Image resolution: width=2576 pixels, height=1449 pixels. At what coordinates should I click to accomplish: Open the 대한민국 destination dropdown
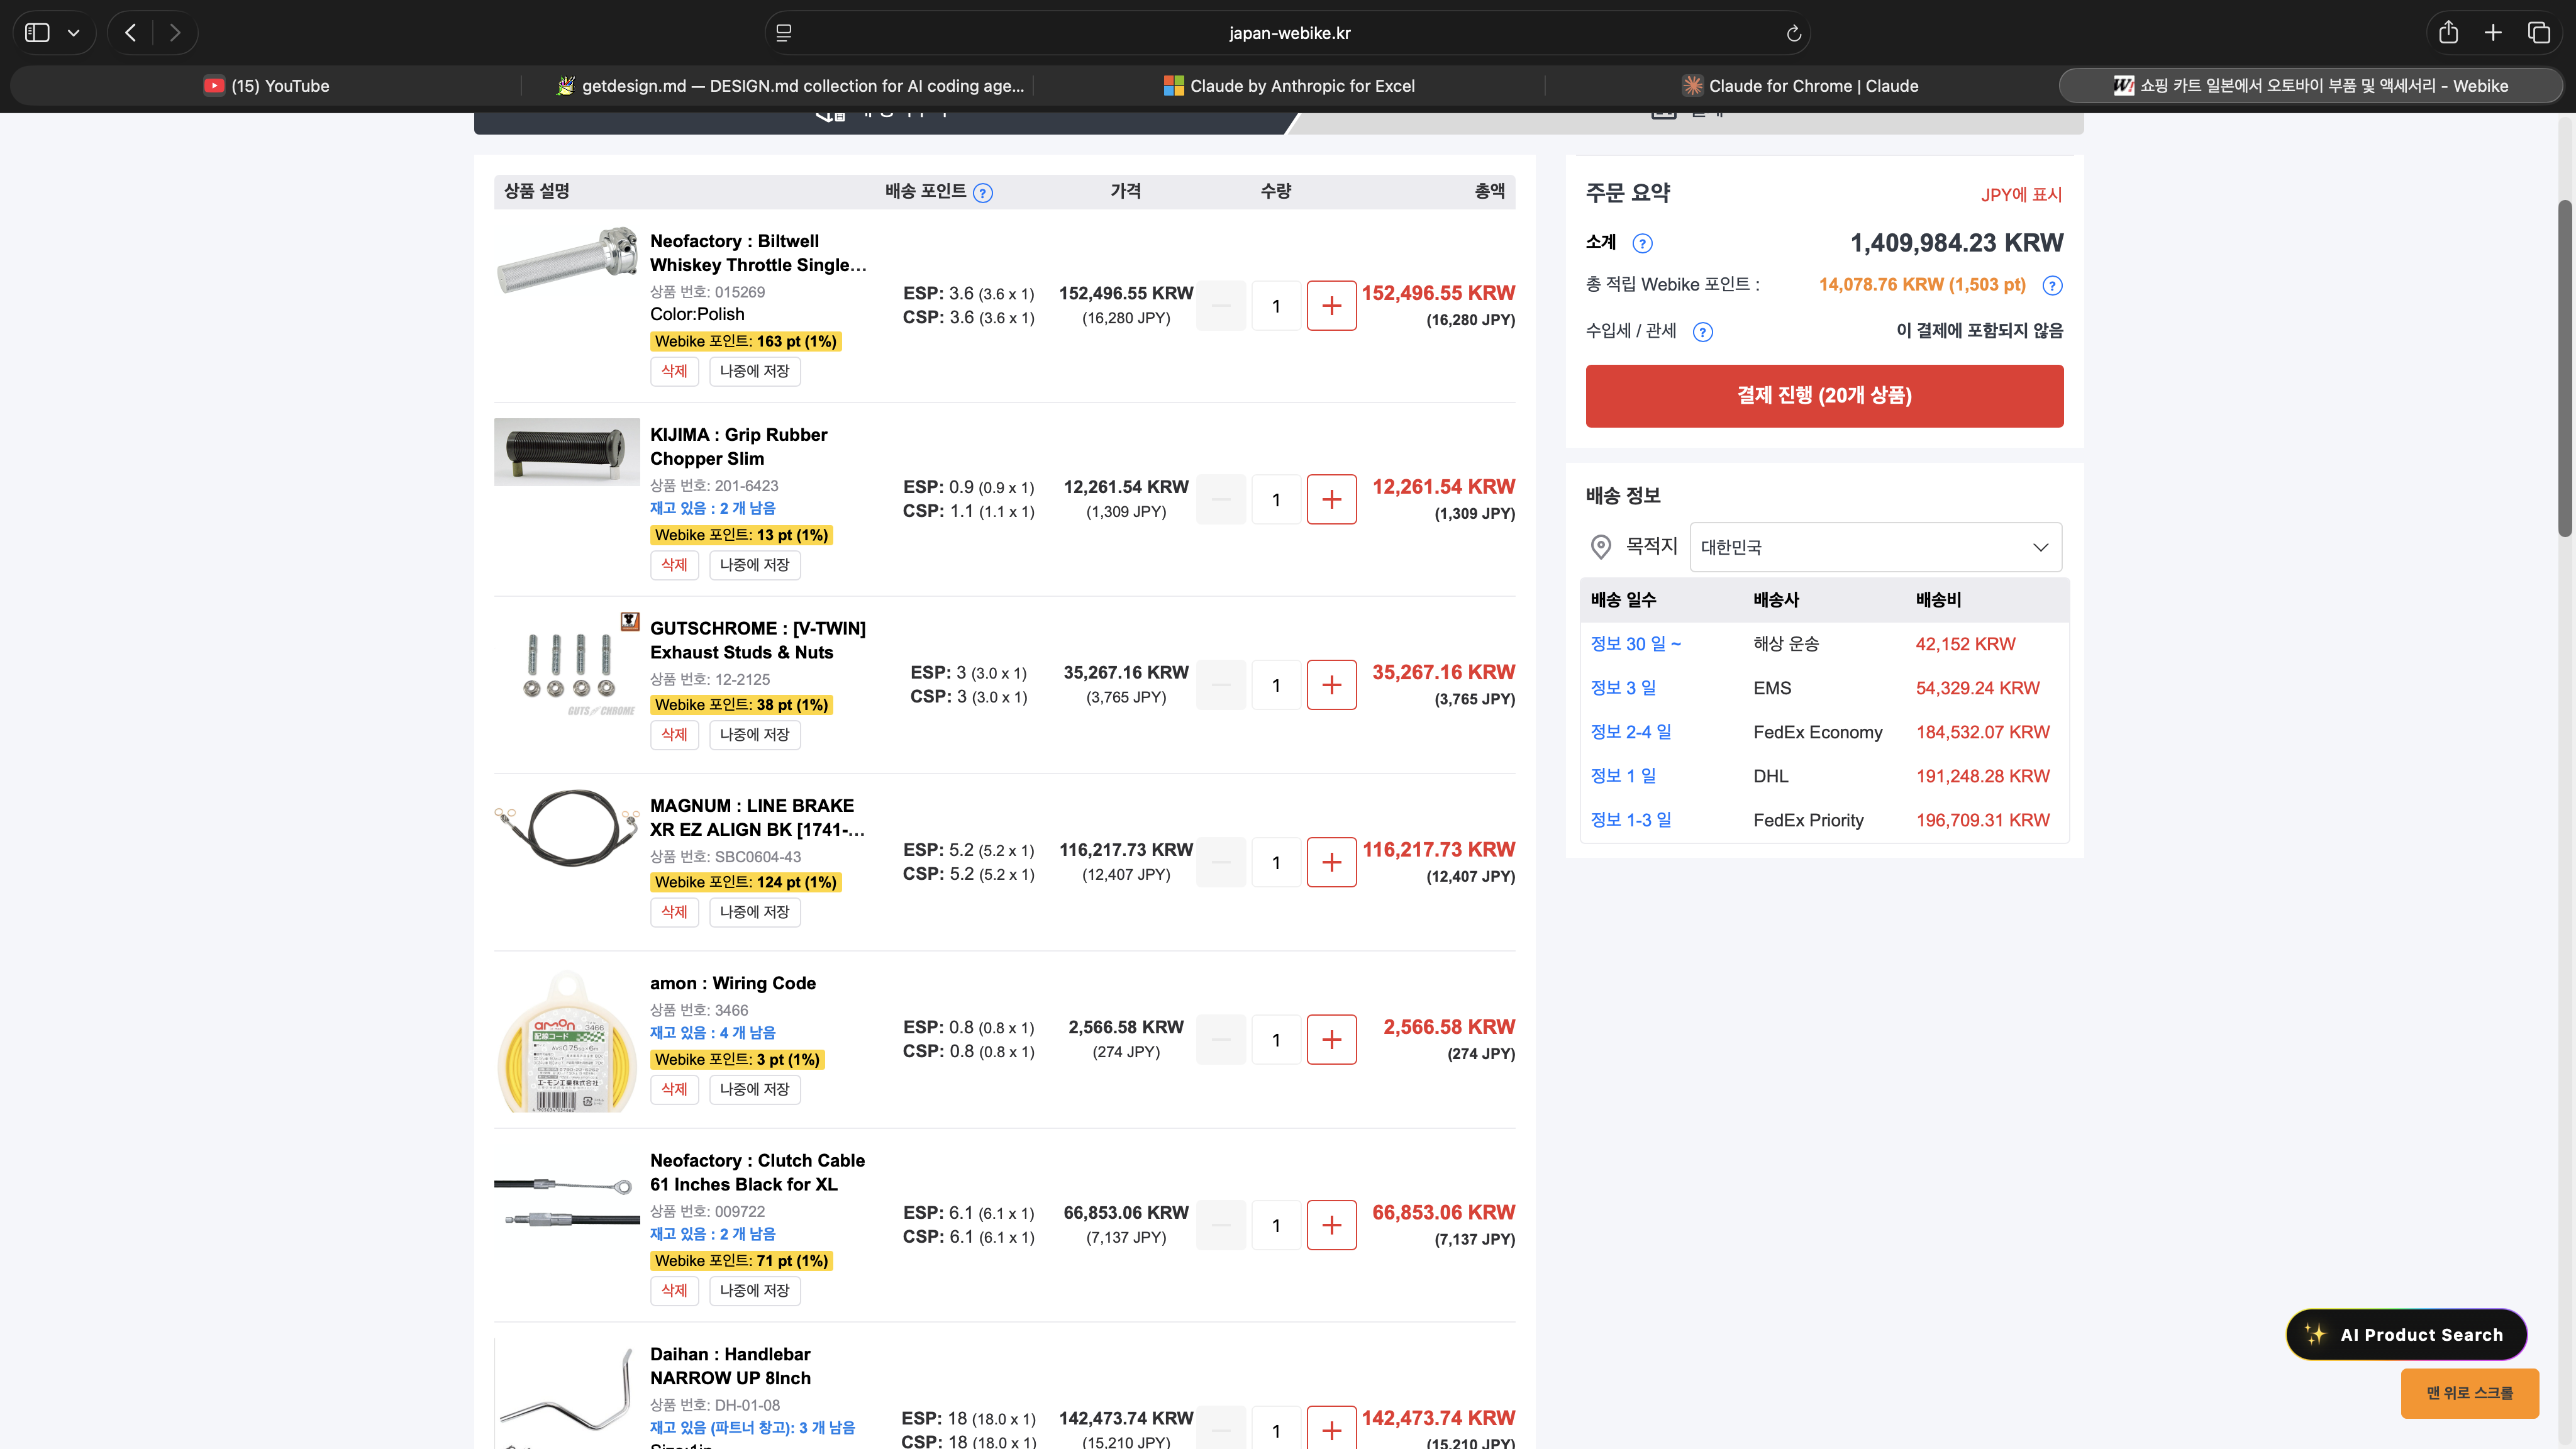(x=1875, y=547)
